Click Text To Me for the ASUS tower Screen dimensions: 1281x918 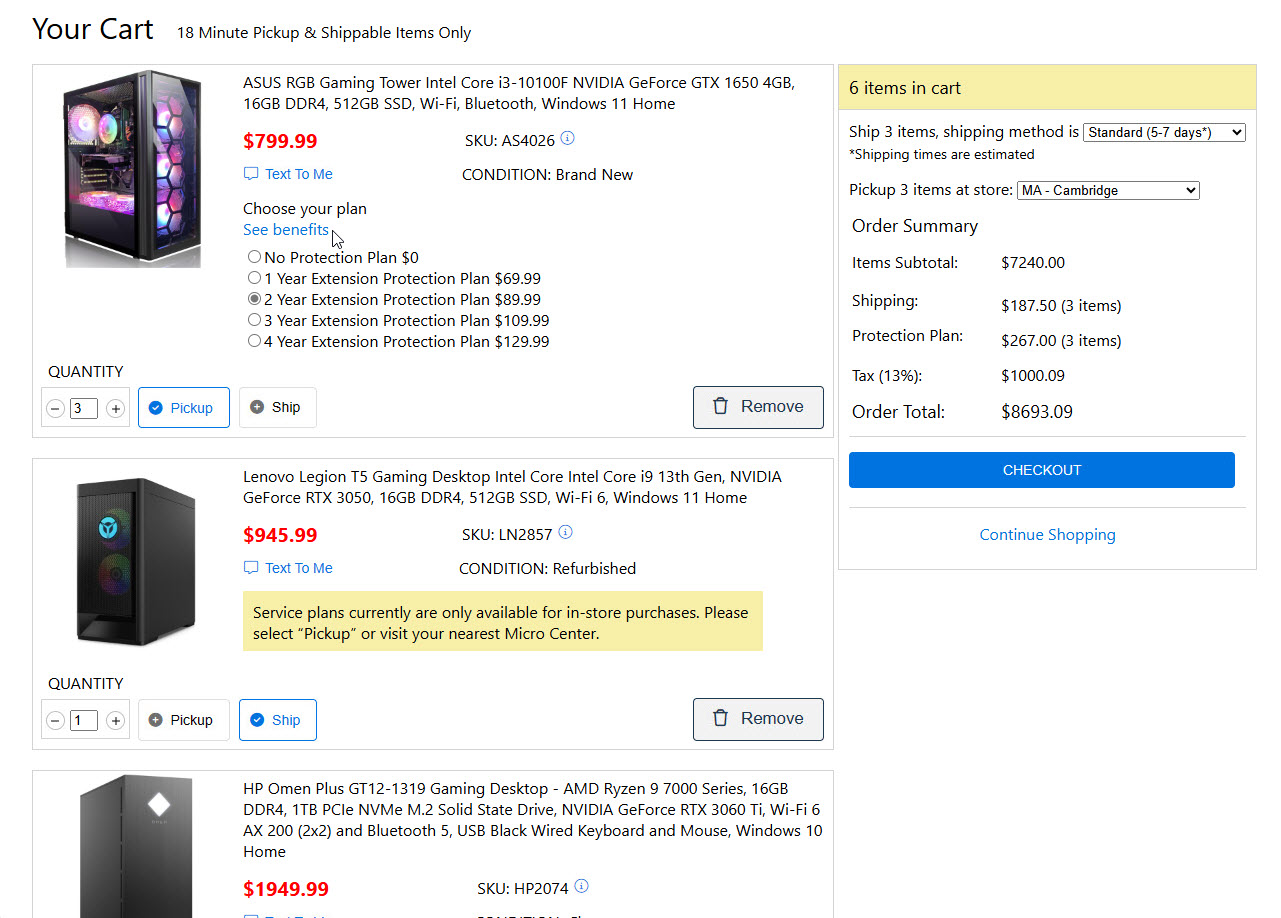point(298,174)
